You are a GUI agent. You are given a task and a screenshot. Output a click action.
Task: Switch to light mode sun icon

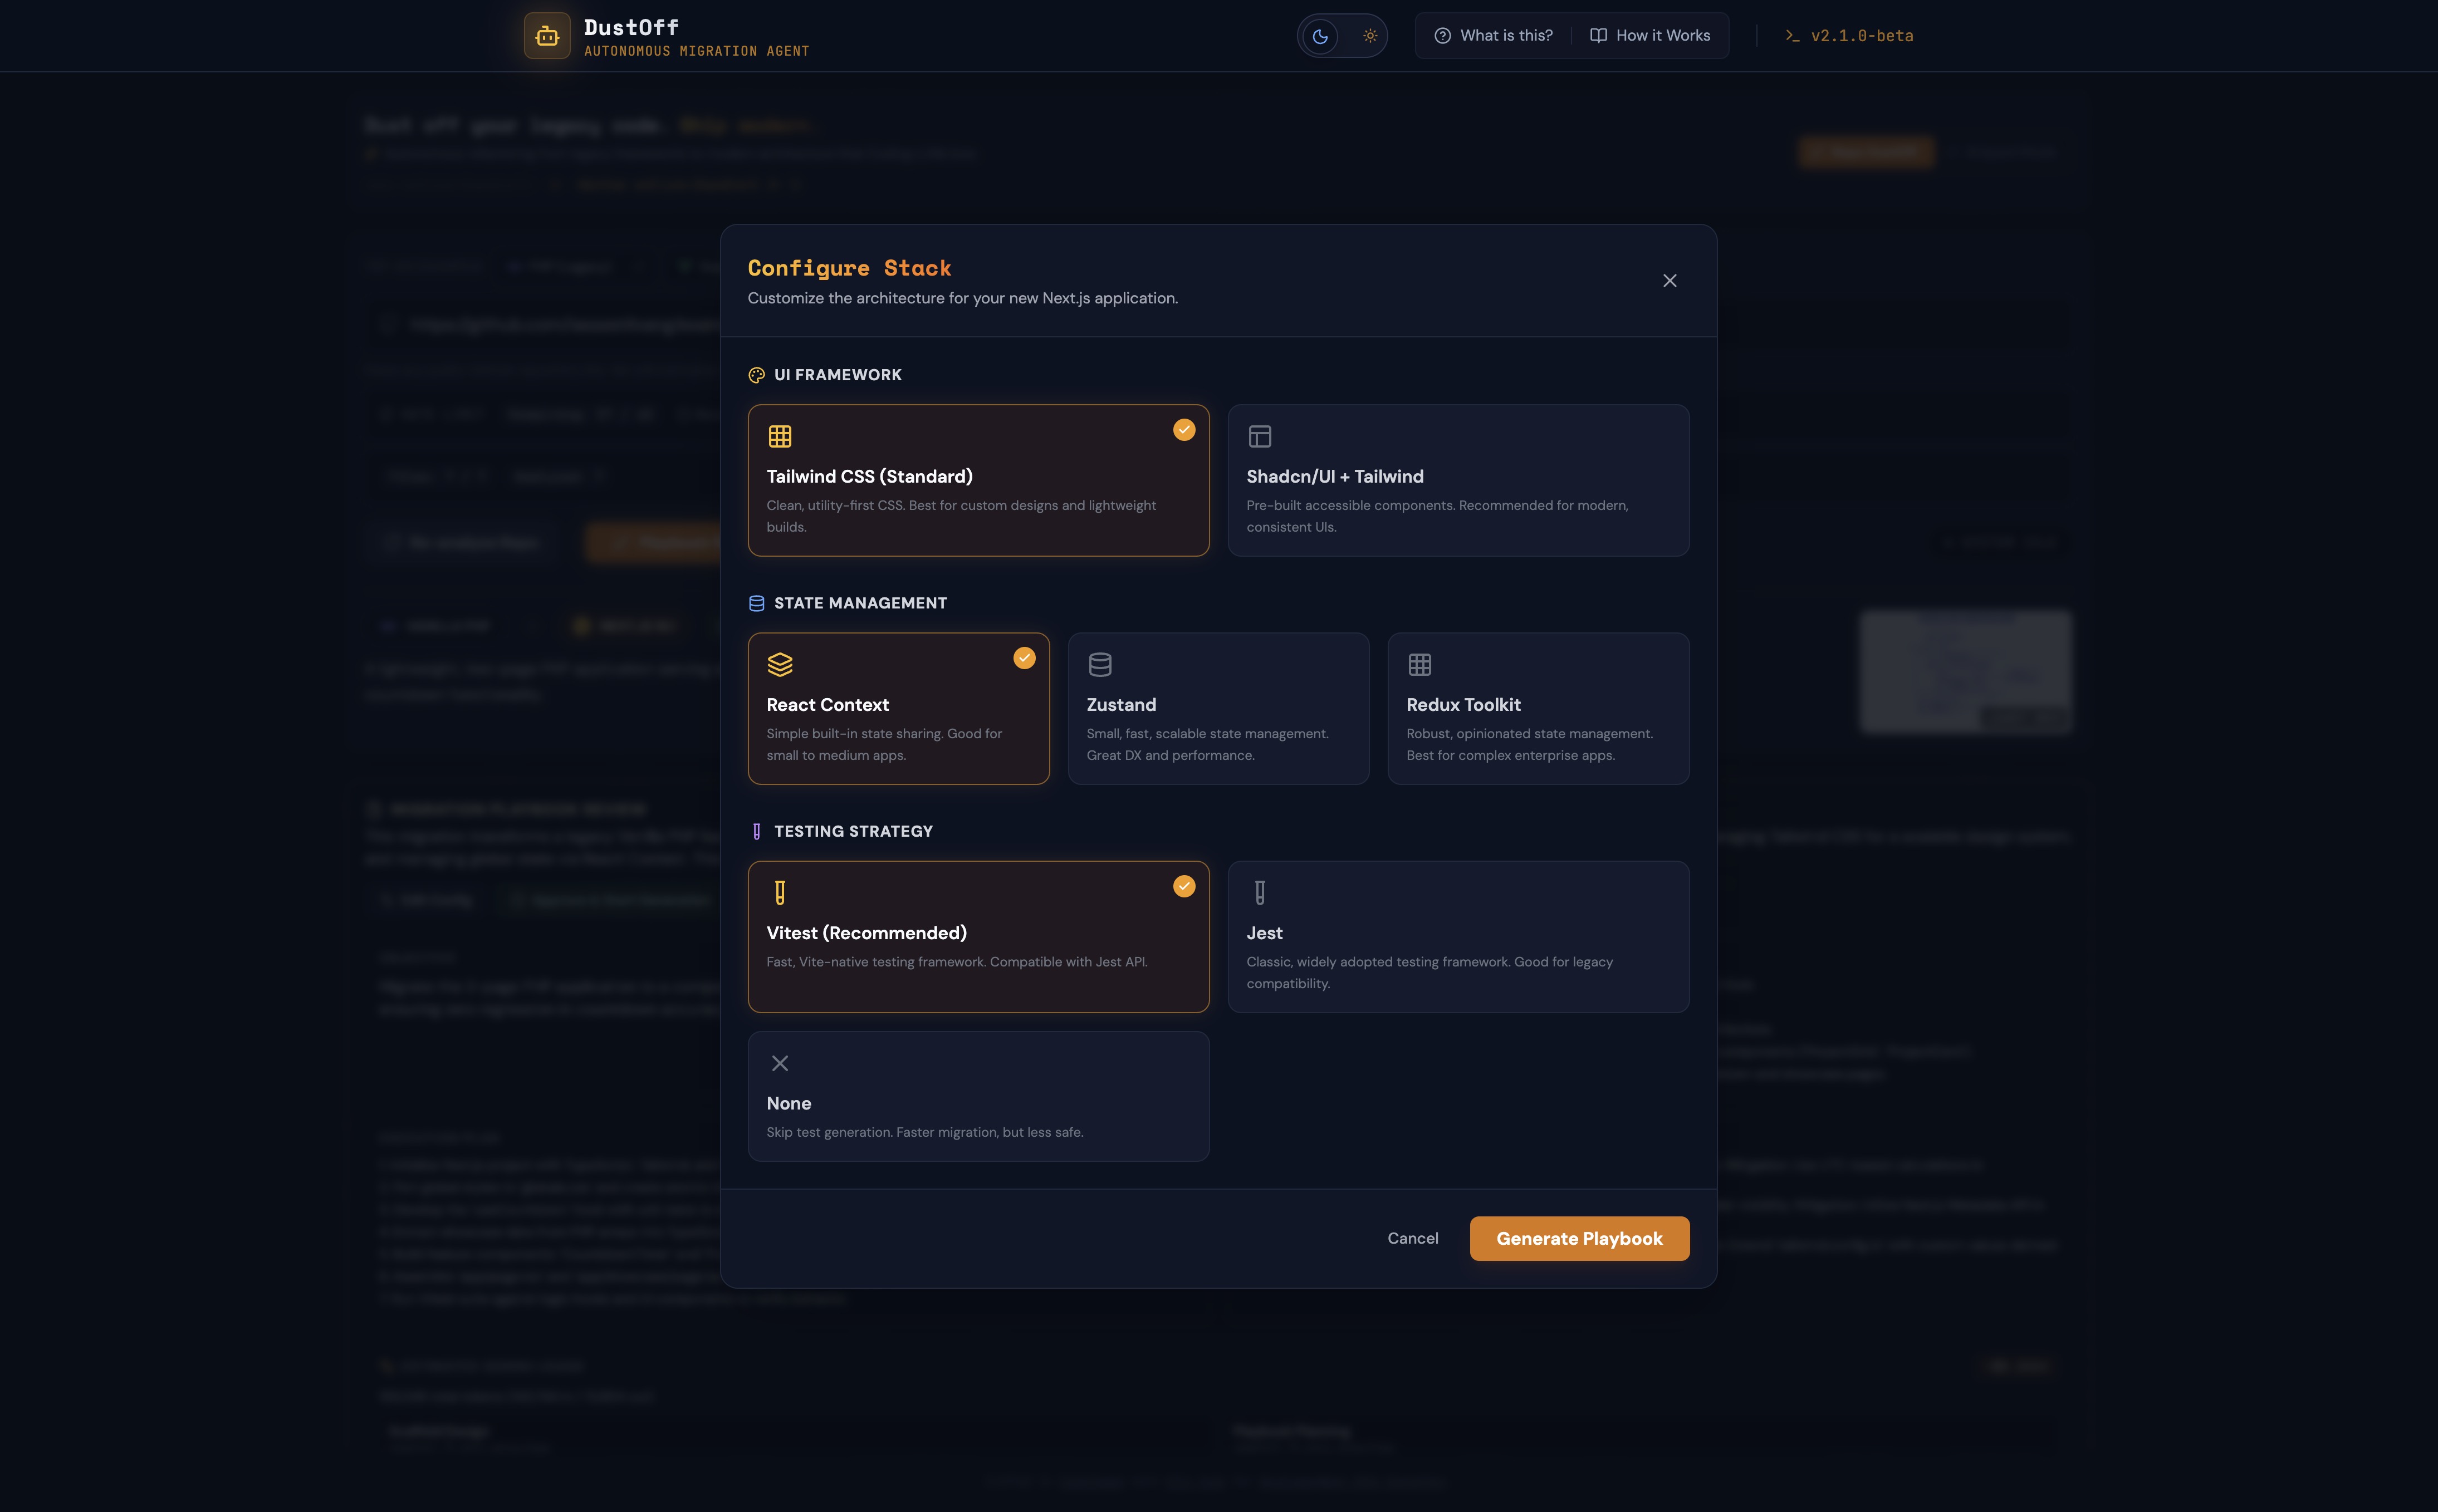pyautogui.click(x=1370, y=36)
